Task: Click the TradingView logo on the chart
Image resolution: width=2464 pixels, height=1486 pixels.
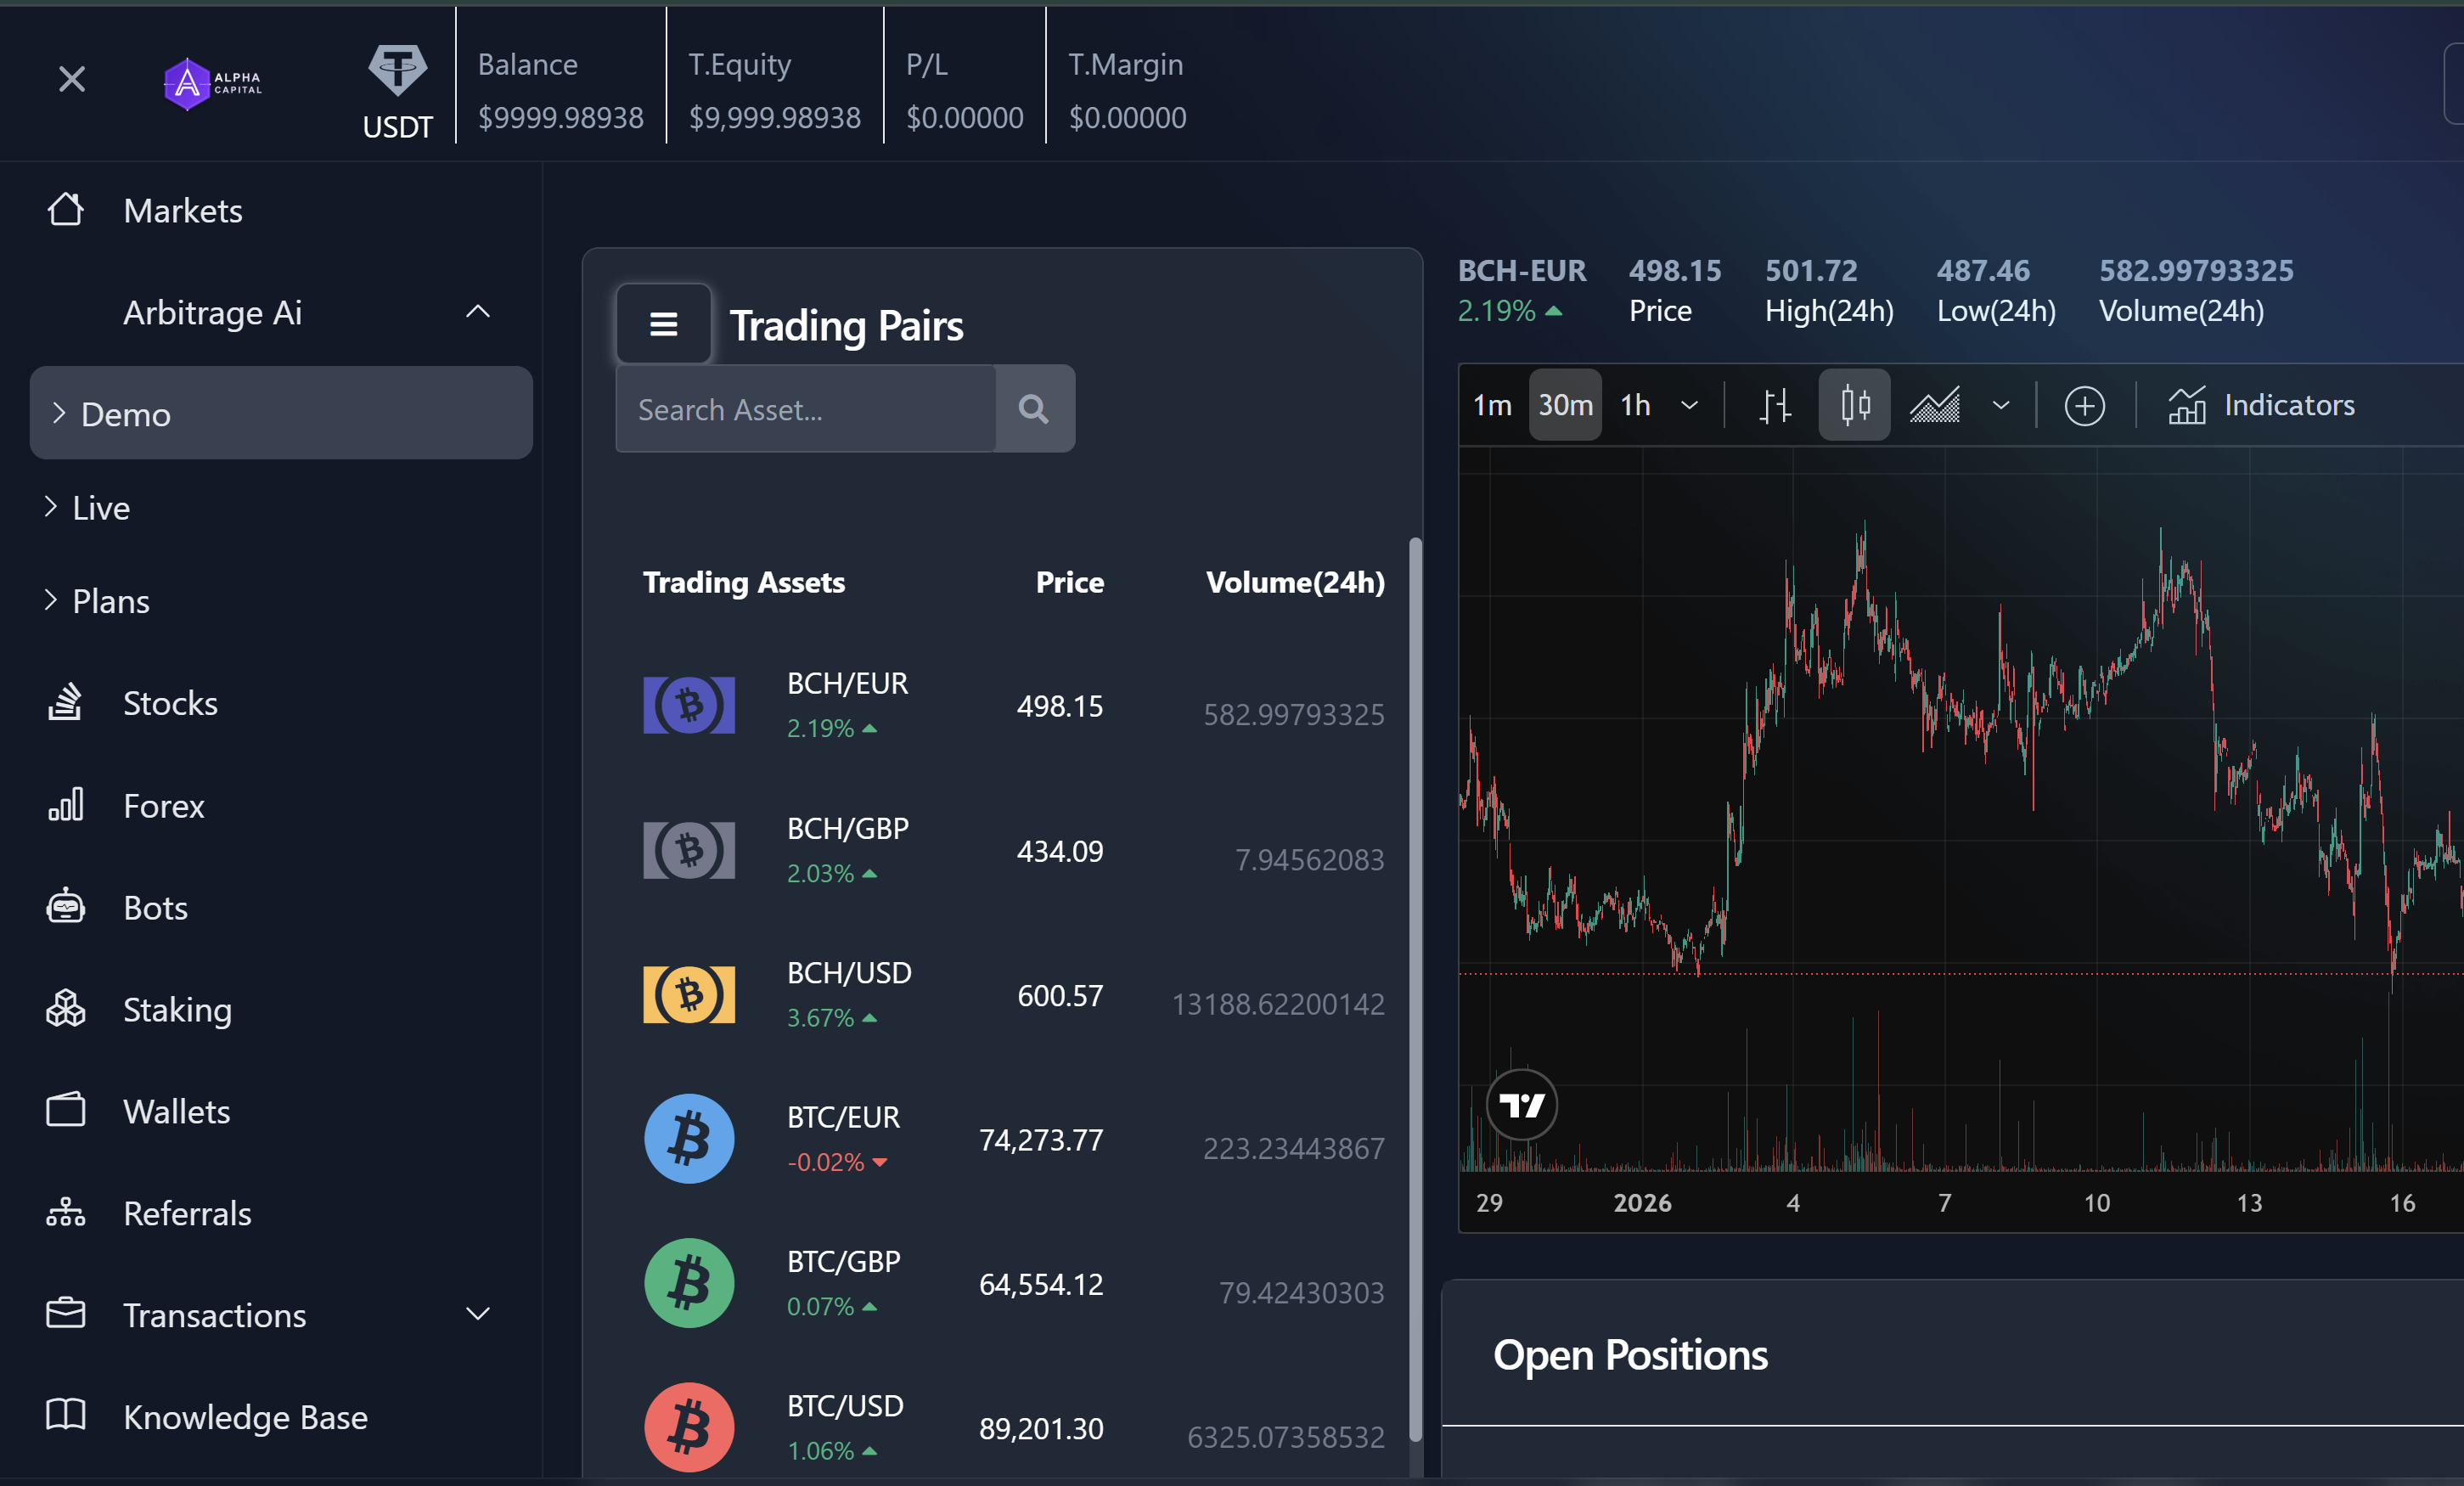Action: 1521,1104
